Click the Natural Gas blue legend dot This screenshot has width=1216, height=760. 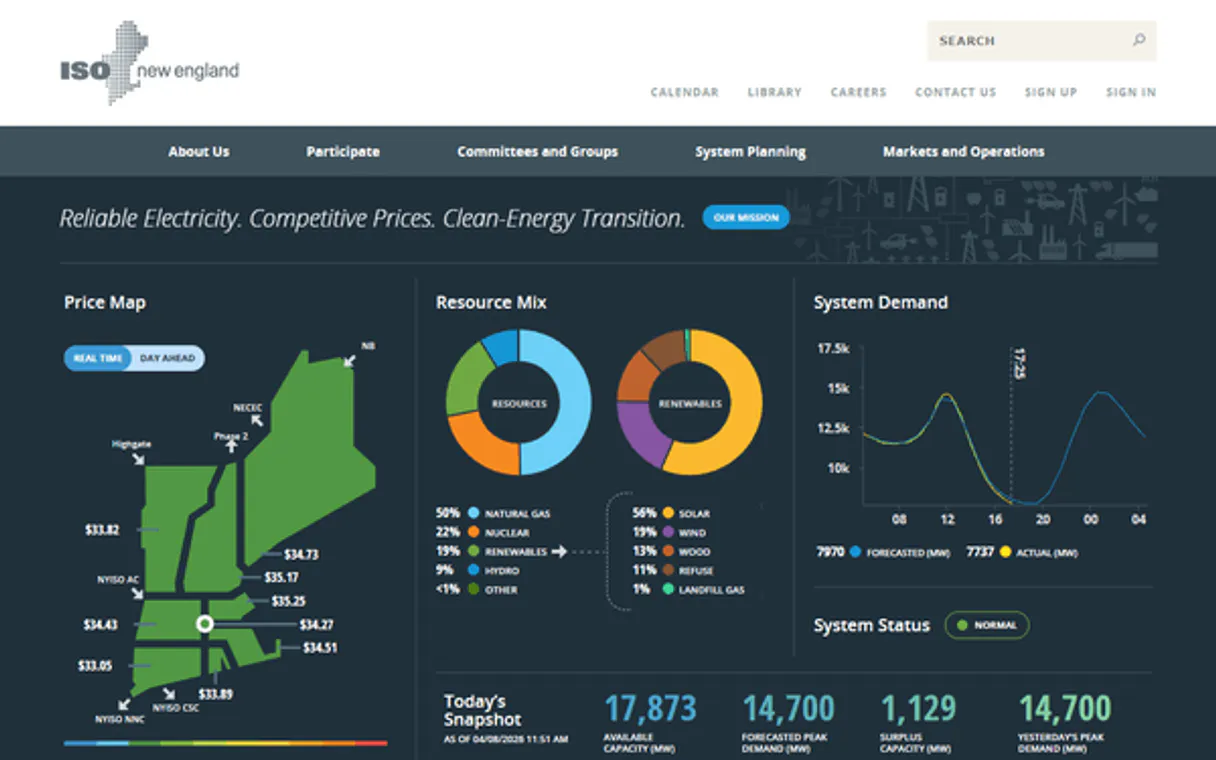tap(472, 513)
